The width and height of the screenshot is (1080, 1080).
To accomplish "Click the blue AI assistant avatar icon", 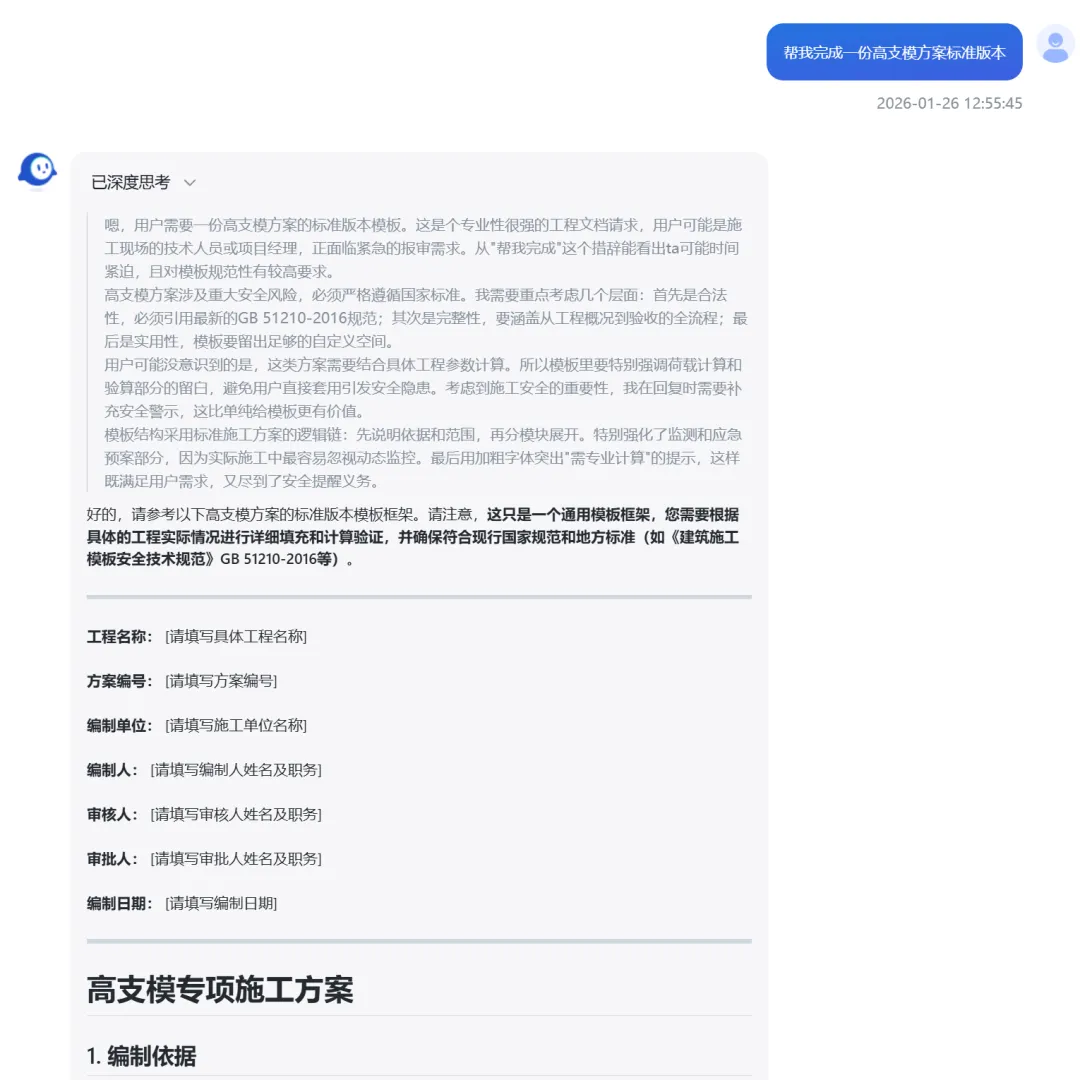I will 37,170.
